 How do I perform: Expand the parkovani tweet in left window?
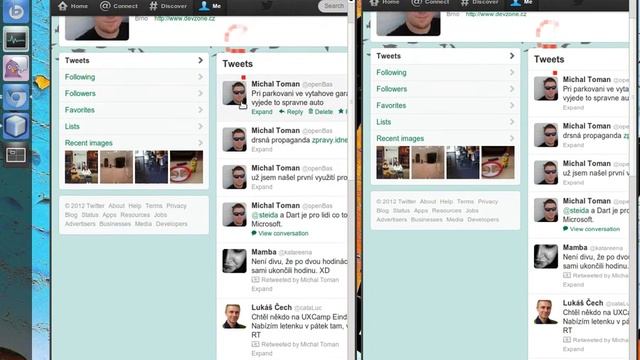(262, 112)
